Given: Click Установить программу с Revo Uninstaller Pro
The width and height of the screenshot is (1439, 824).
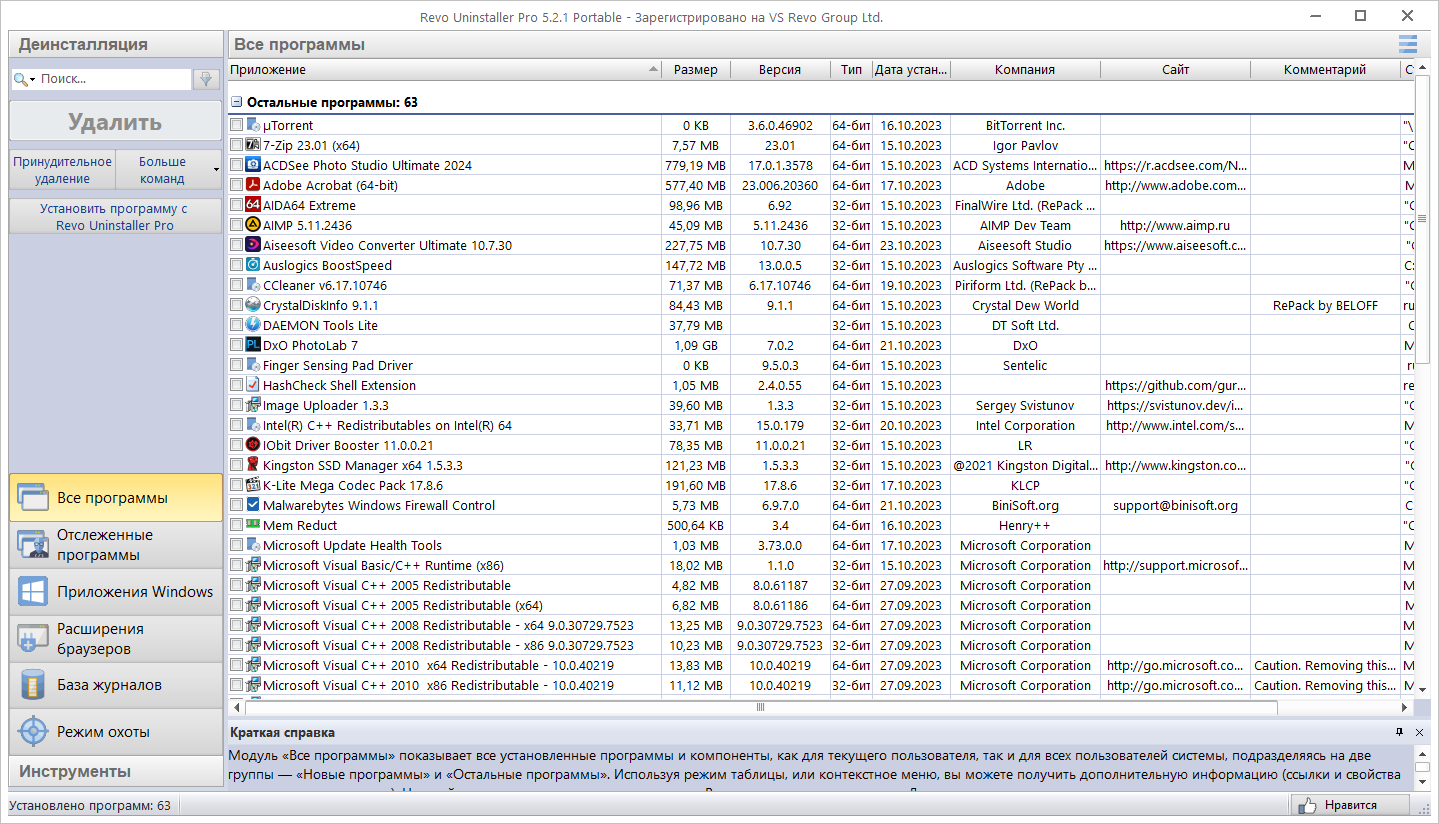Looking at the screenshot, I should [x=115, y=217].
